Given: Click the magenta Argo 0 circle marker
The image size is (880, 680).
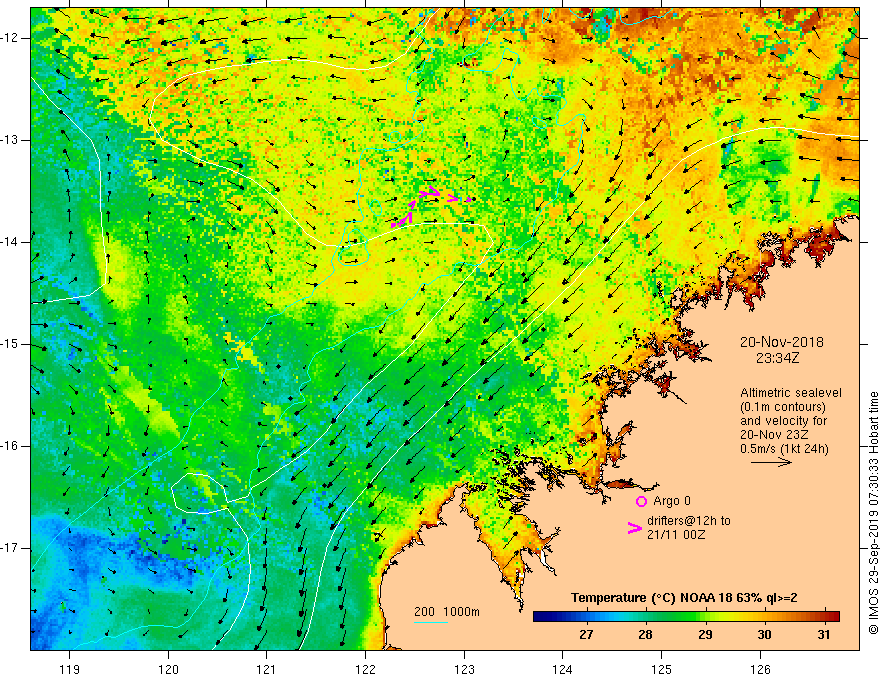Looking at the screenshot, I should 641,501.
